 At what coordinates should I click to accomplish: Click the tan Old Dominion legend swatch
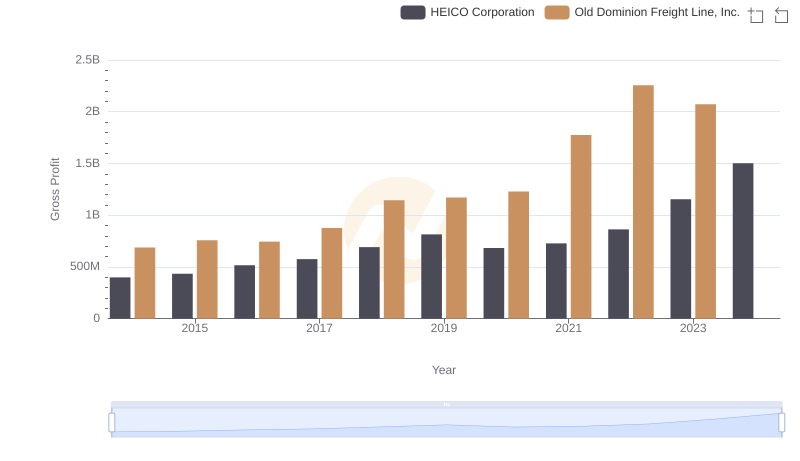557,12
